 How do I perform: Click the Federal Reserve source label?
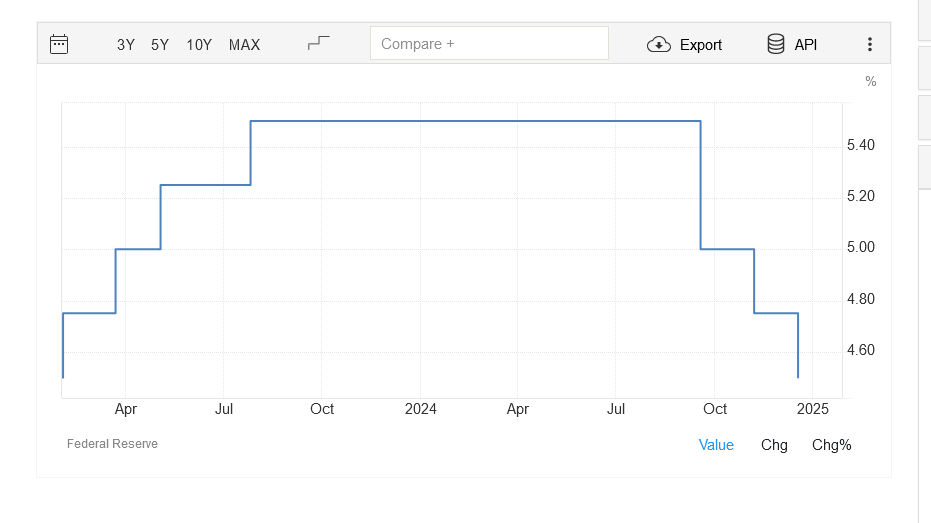click(112, 444)
